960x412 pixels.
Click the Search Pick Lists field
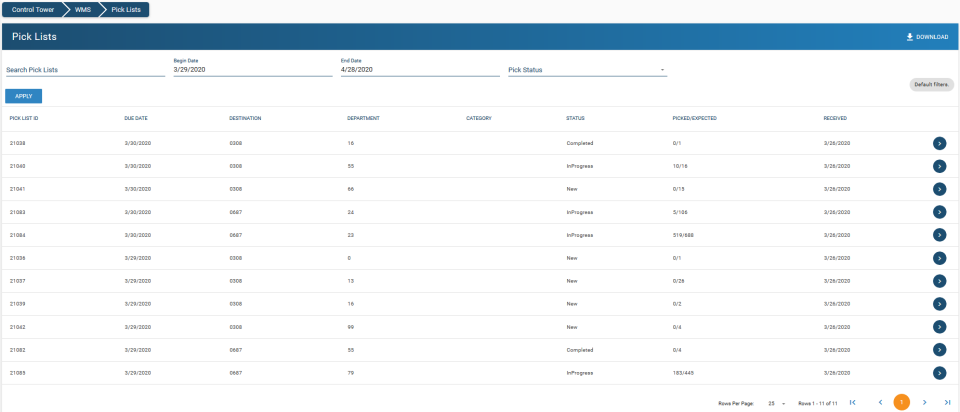[x=85, y=70]
